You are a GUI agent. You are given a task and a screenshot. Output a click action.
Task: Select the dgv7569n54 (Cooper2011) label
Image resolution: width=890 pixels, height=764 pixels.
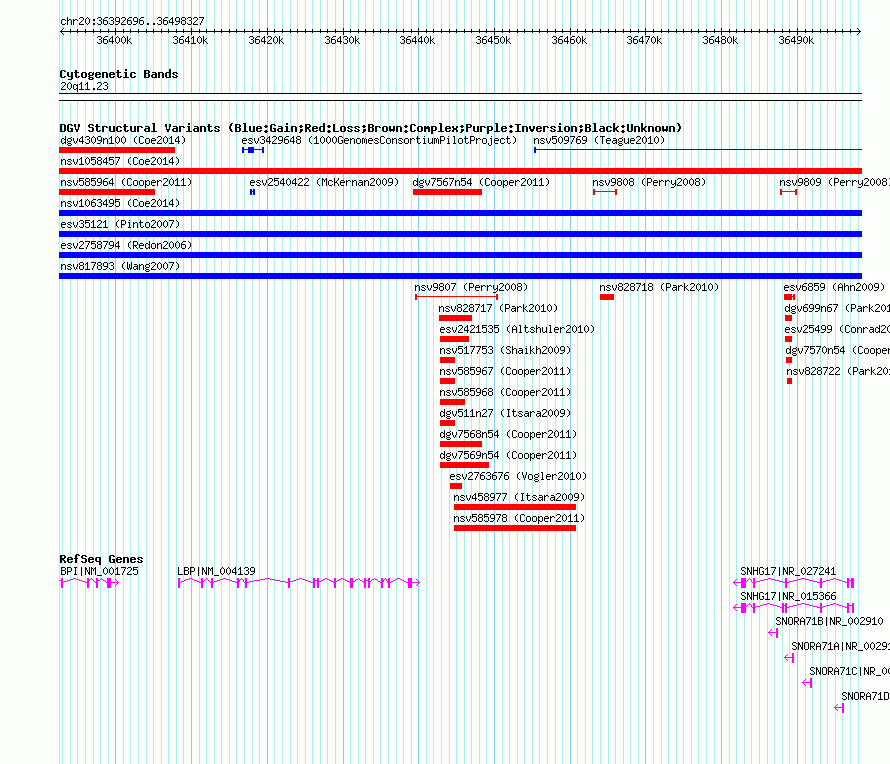point(508,455)
